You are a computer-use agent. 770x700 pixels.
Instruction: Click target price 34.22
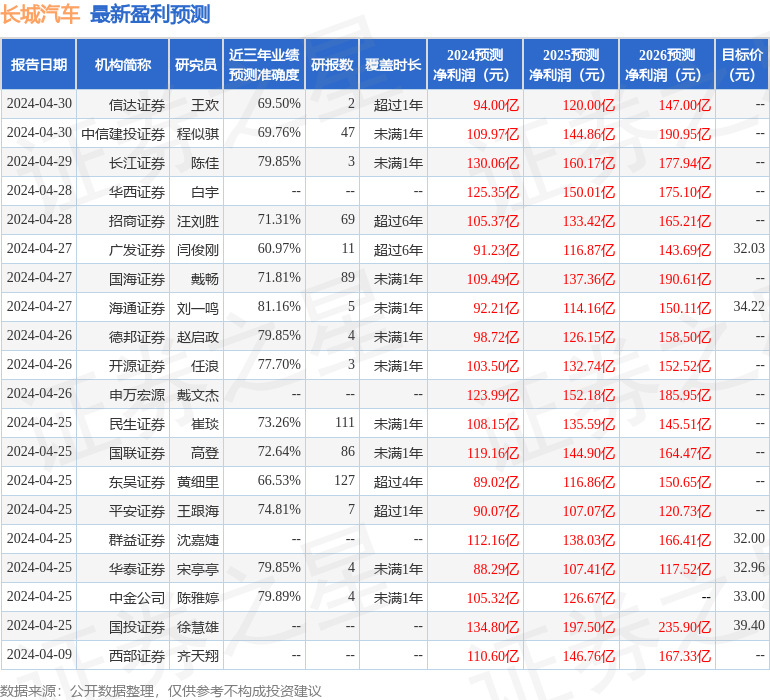749,306
